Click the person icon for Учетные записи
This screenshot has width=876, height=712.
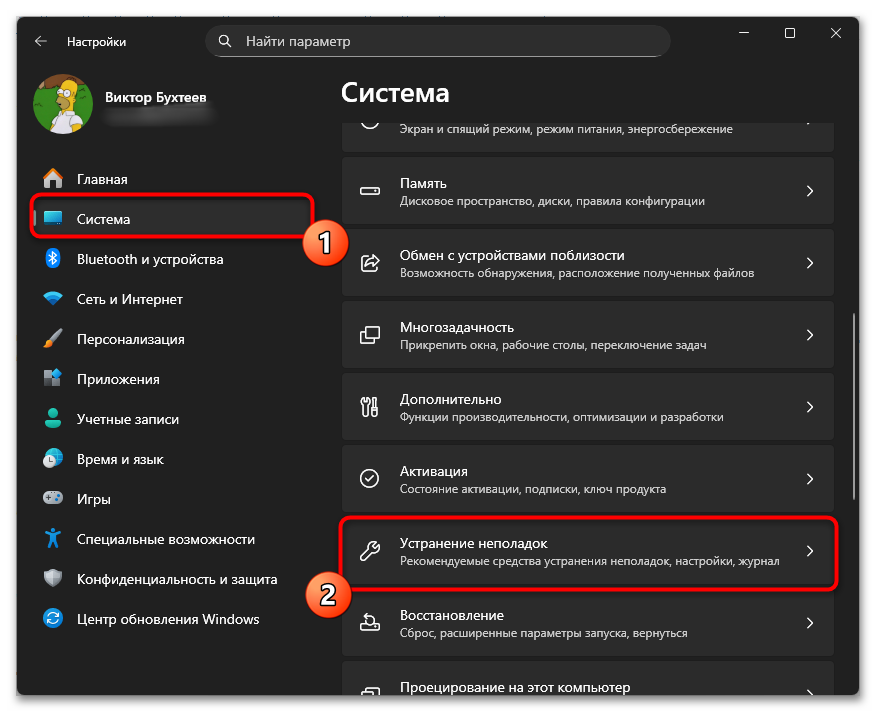click(53, 419)
